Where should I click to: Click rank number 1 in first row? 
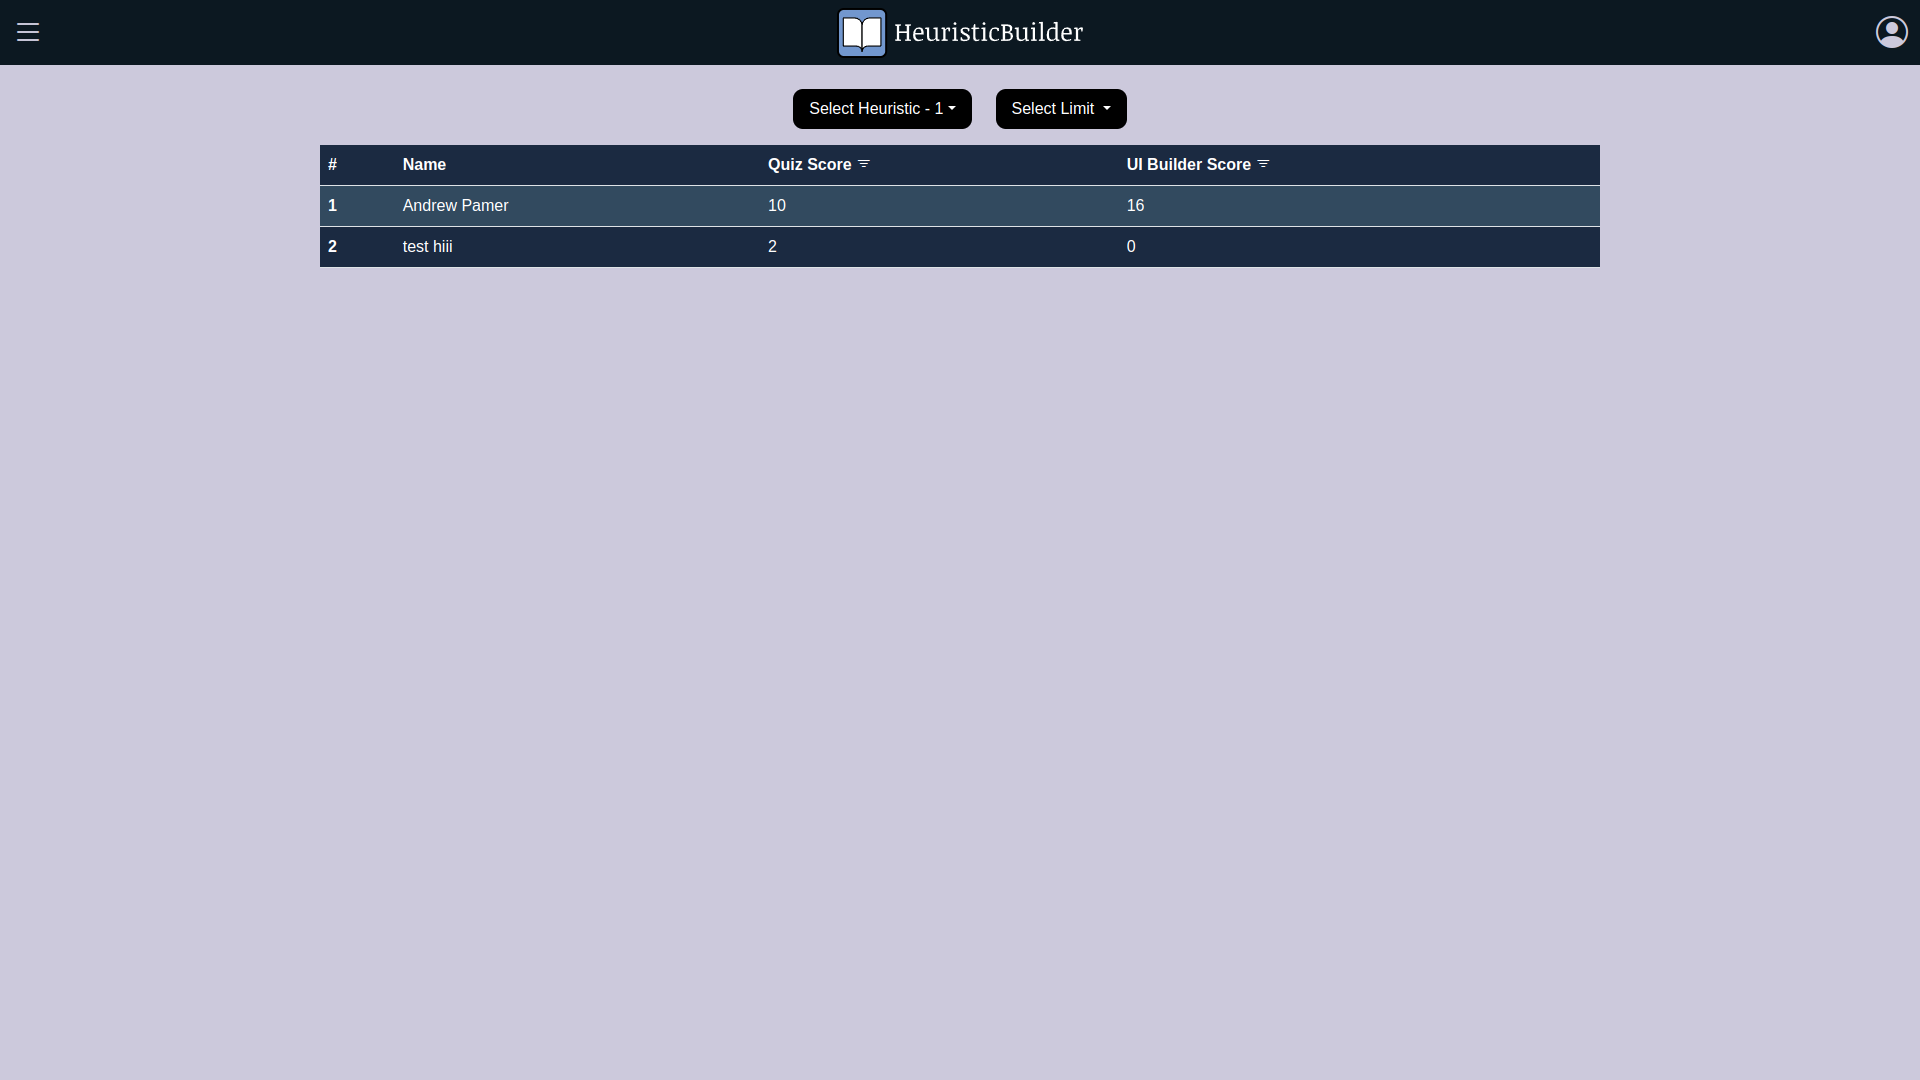click(333, 206)
